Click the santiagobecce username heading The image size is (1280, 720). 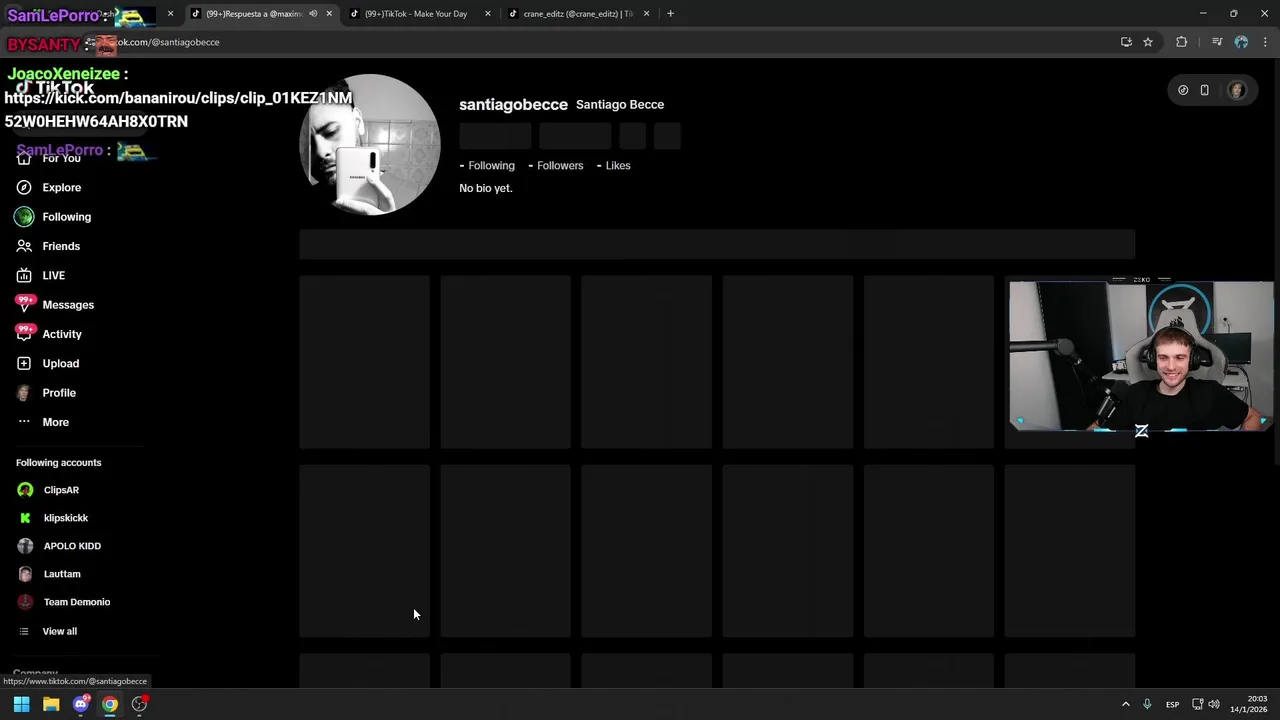pos(513,104)
